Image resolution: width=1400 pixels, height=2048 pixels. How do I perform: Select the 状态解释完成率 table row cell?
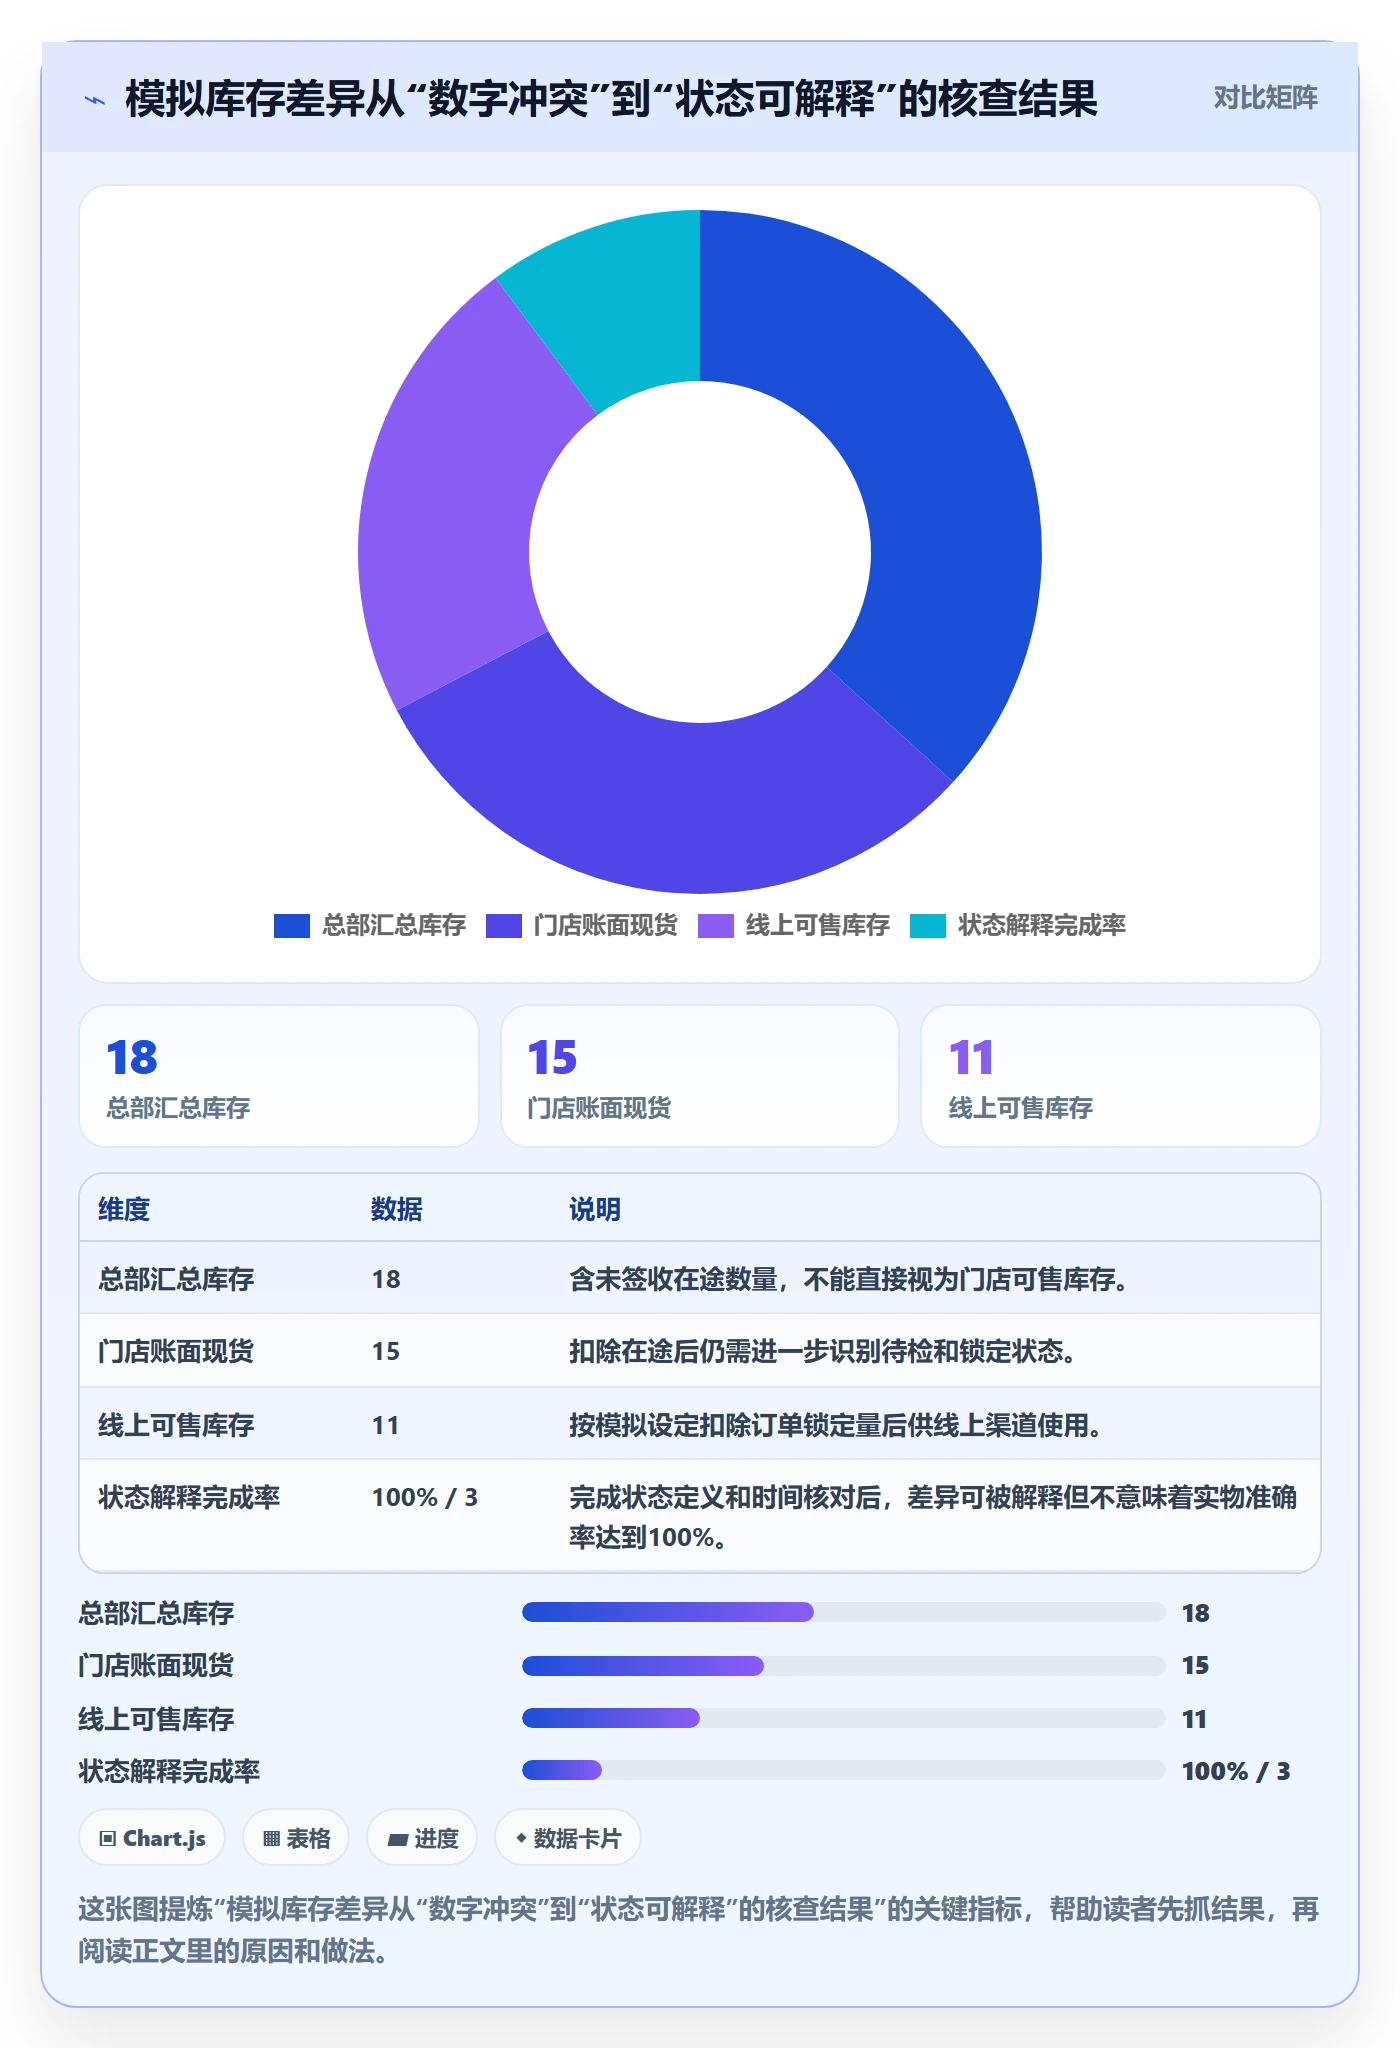point(189,1497)
